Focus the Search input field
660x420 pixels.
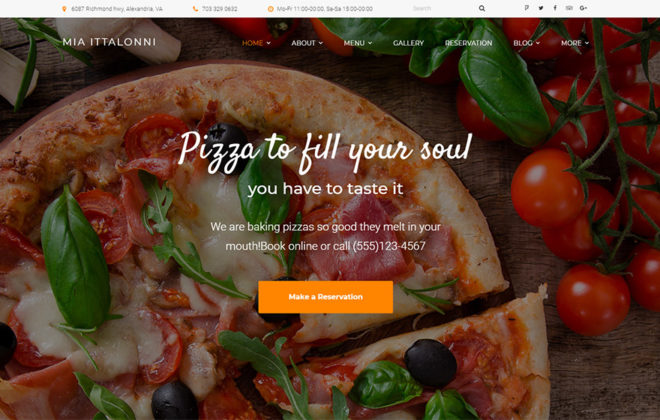(x=442, y=8)
